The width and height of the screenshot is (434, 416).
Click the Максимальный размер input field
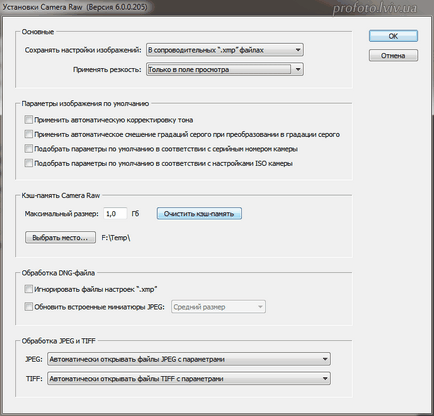point(115,214)
